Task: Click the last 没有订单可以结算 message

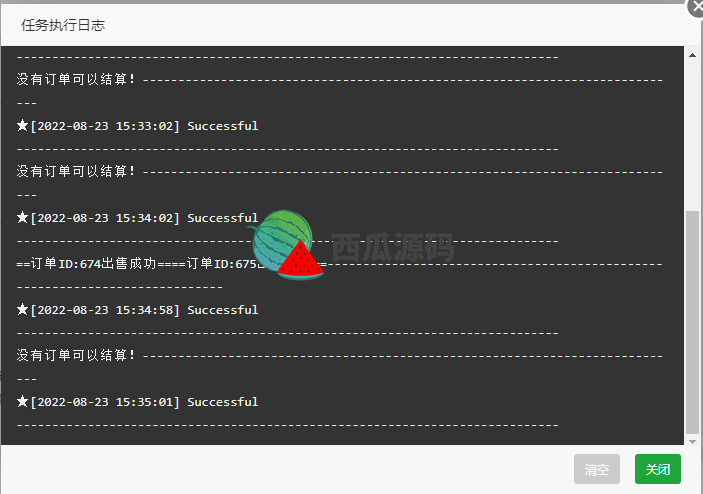Action: [76, 355]
